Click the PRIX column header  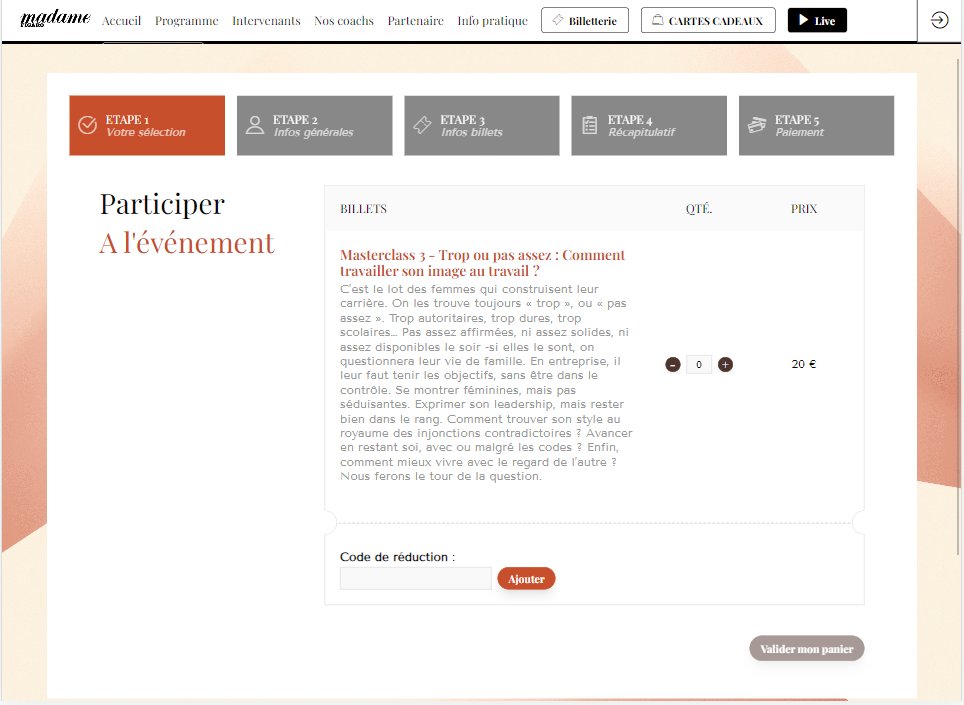804,209
